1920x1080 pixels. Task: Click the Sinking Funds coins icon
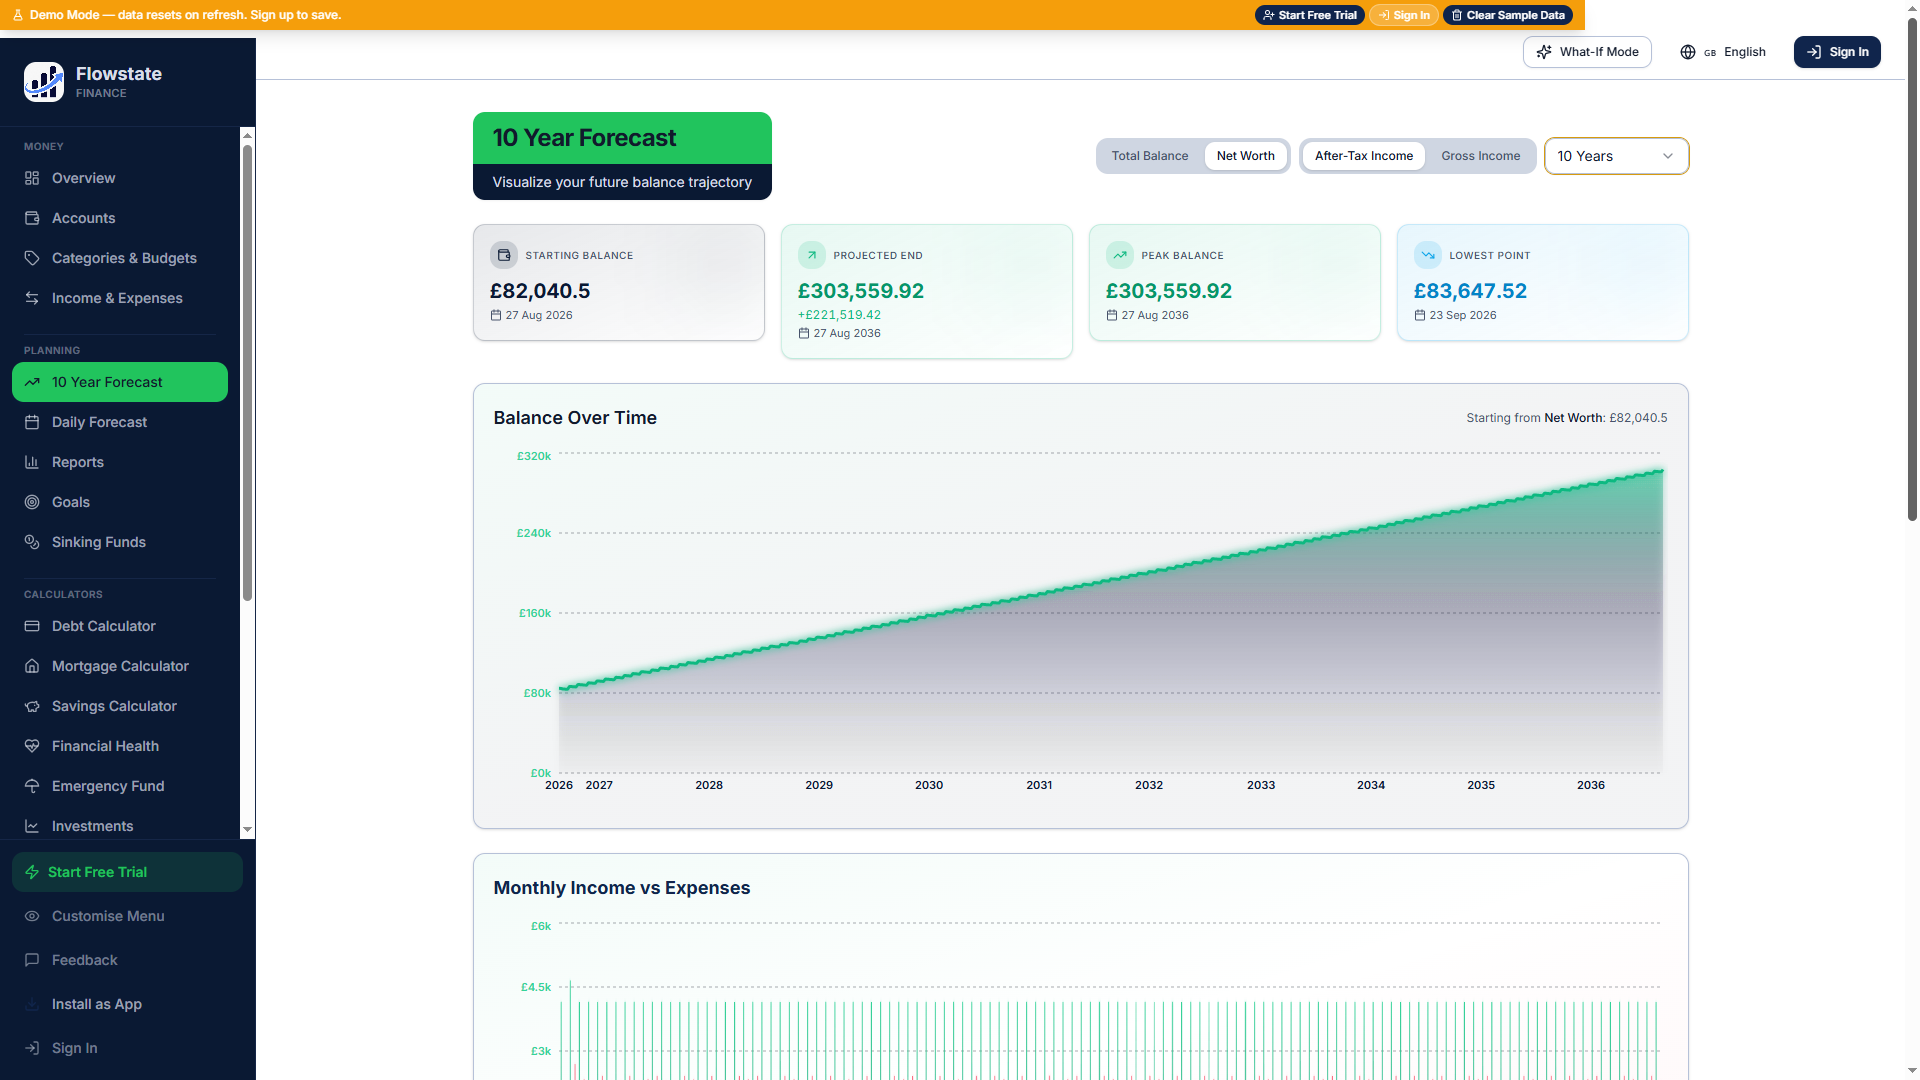click(32, 542)
